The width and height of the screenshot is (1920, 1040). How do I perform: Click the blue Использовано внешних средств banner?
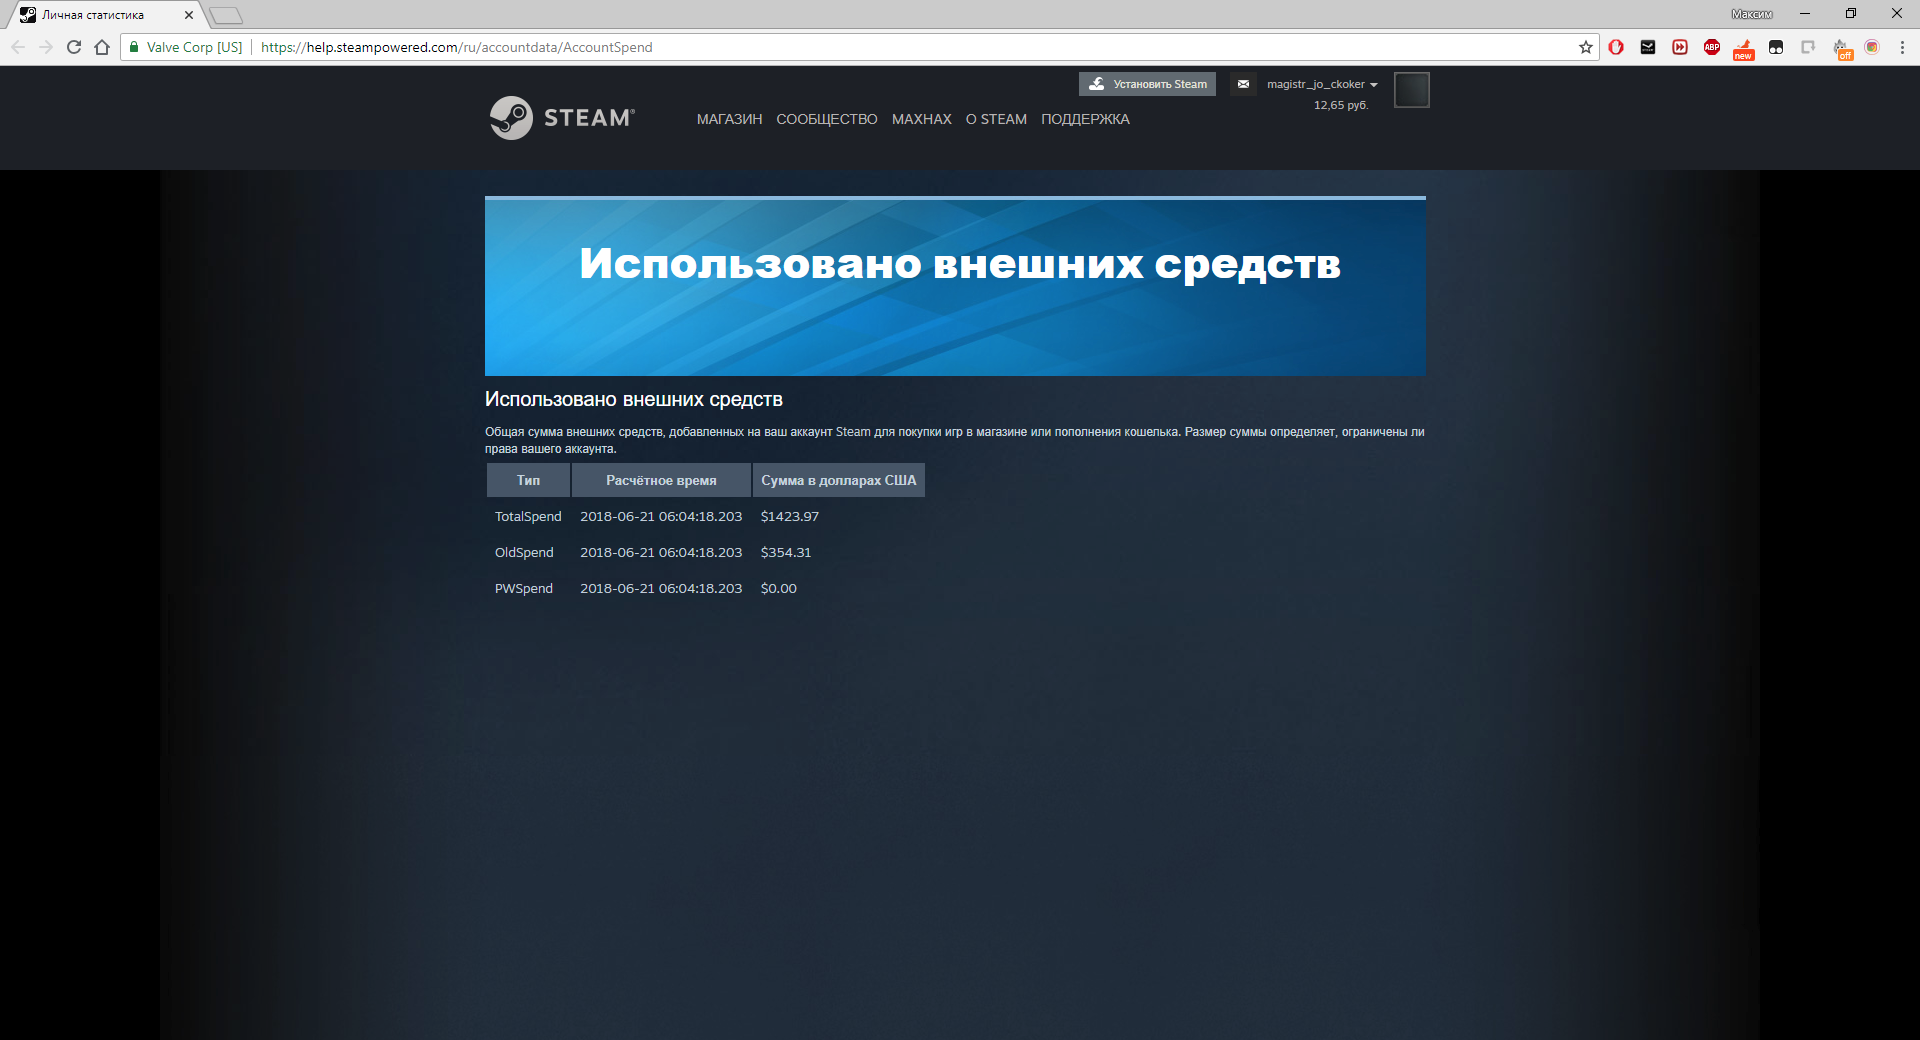[955, 286]
